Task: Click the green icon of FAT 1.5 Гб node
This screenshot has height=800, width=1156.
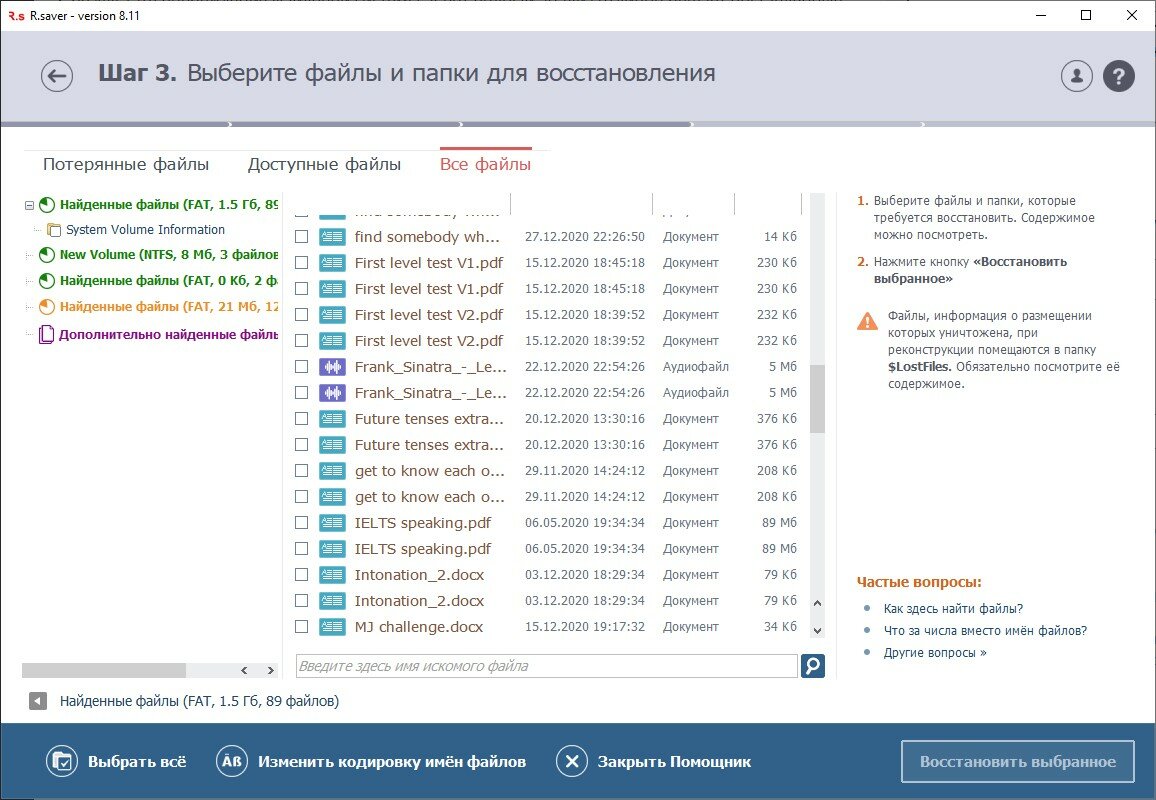Action: tap(47, 205)
